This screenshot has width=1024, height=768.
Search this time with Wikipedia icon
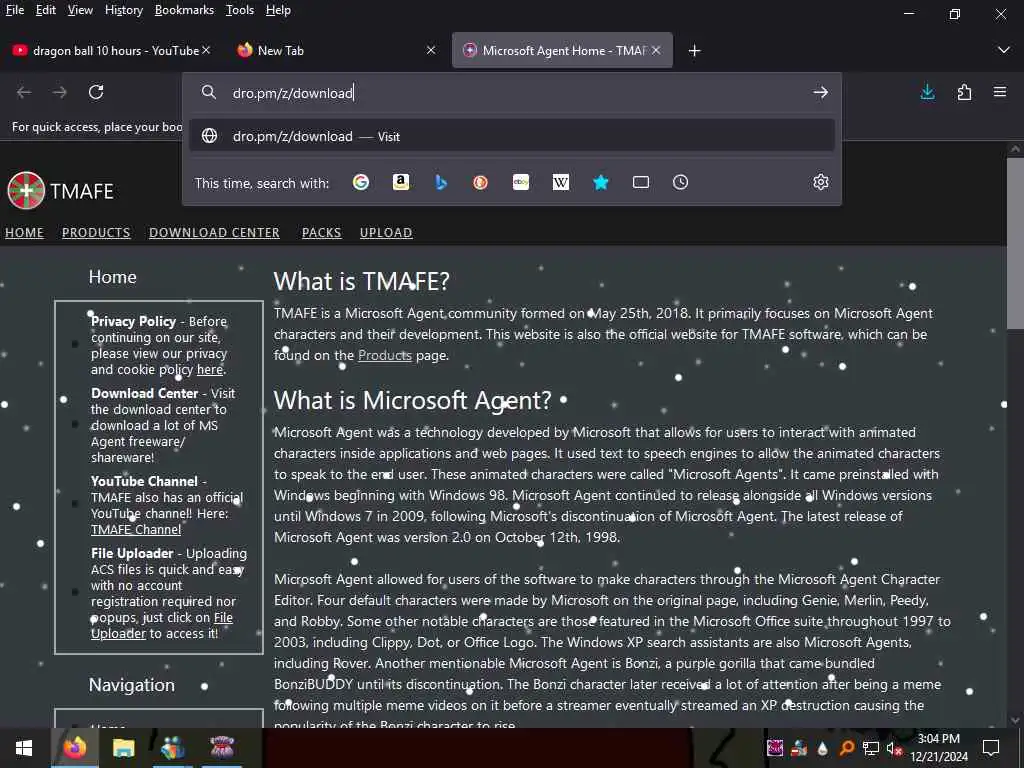click(561, 182)
